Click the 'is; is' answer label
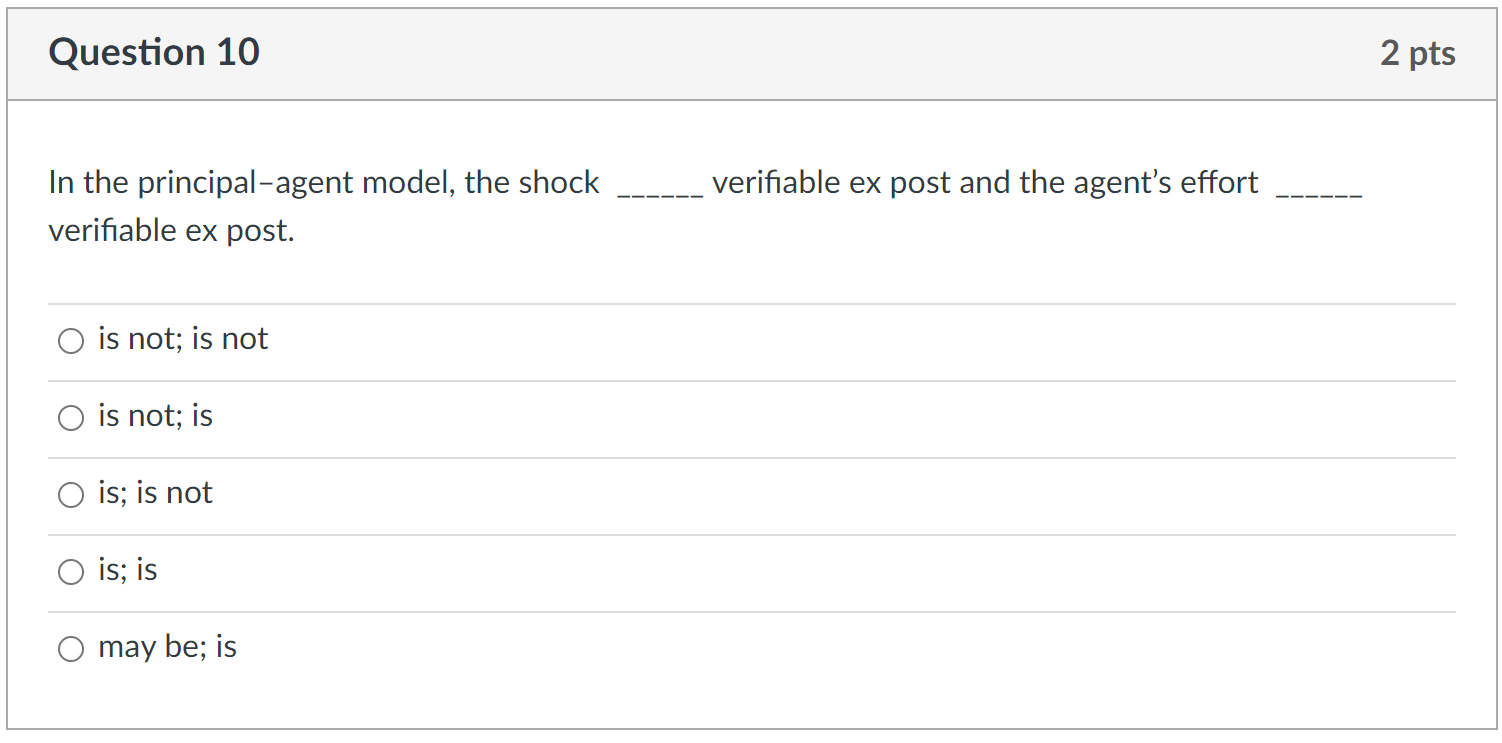 pyautogui.click(x=127, y=569)
